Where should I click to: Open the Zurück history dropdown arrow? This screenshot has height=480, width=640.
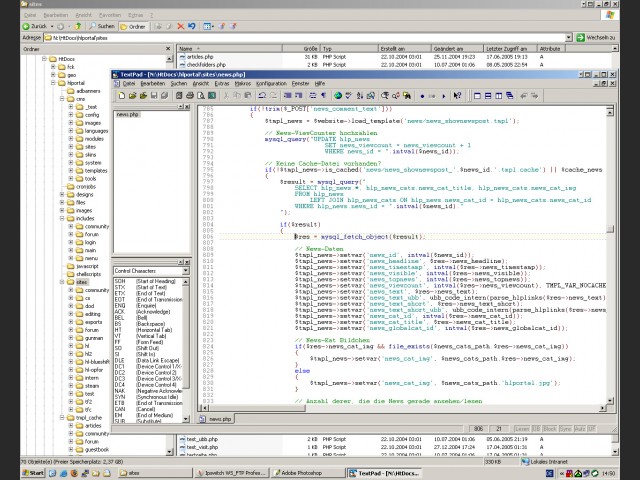click(x=52, y=27)
